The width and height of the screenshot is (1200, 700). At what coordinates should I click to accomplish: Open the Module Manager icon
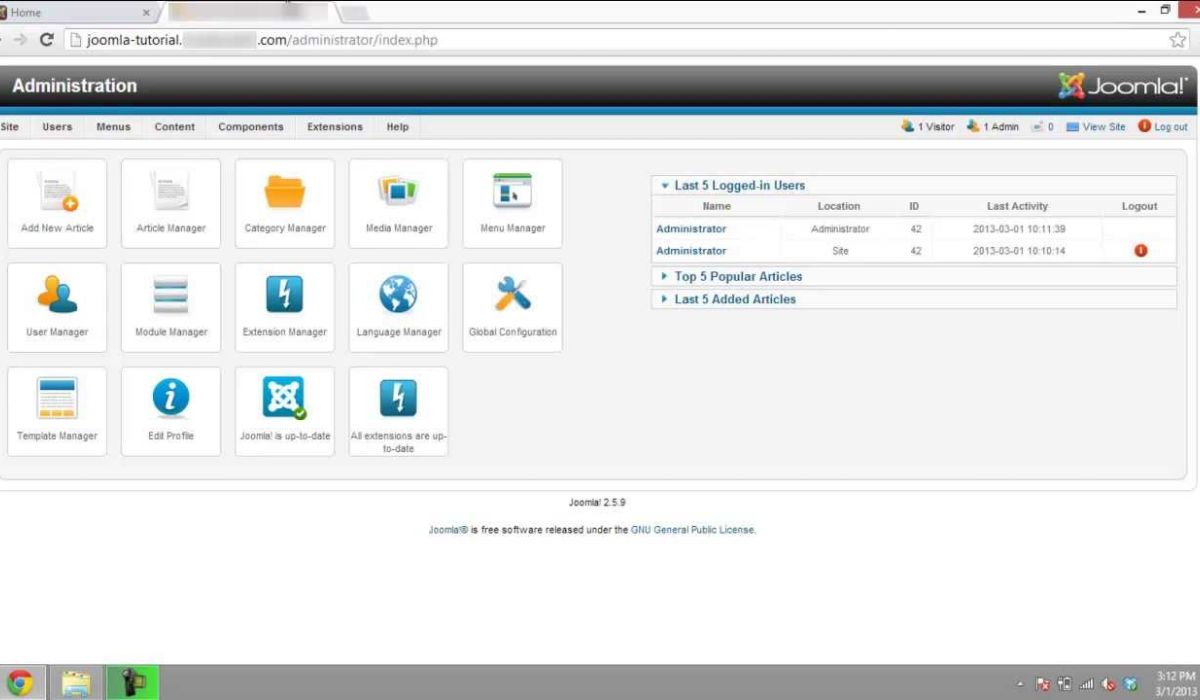pyautogui.click(x=171, y=307)
